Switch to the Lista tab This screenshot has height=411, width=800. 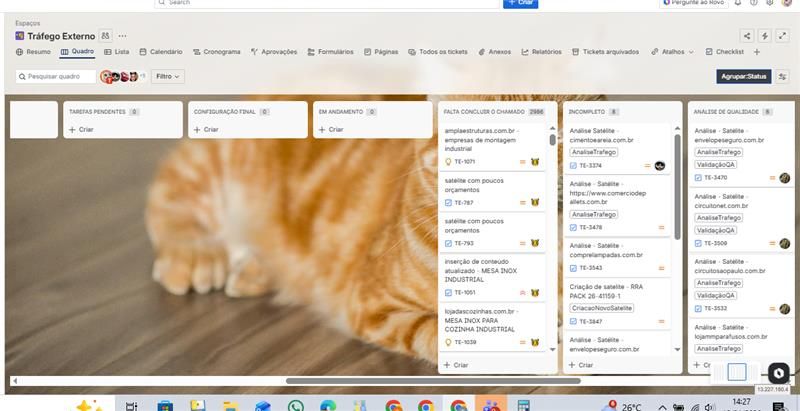pyautogui.click(x=116, y=52)
